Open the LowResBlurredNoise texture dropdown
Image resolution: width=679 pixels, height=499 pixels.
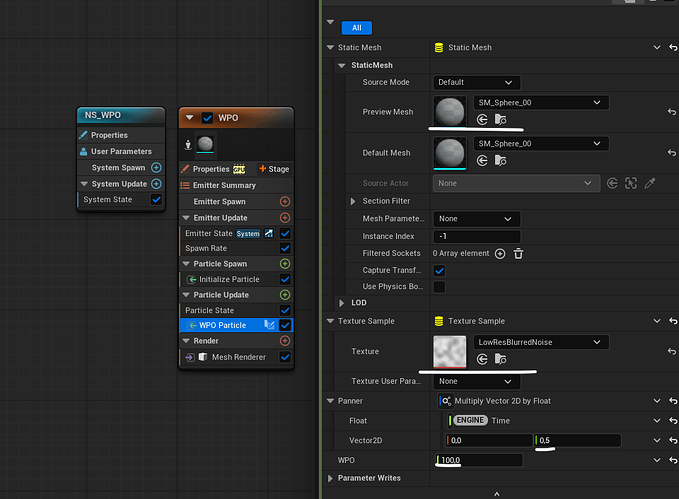tap(541, 342)
